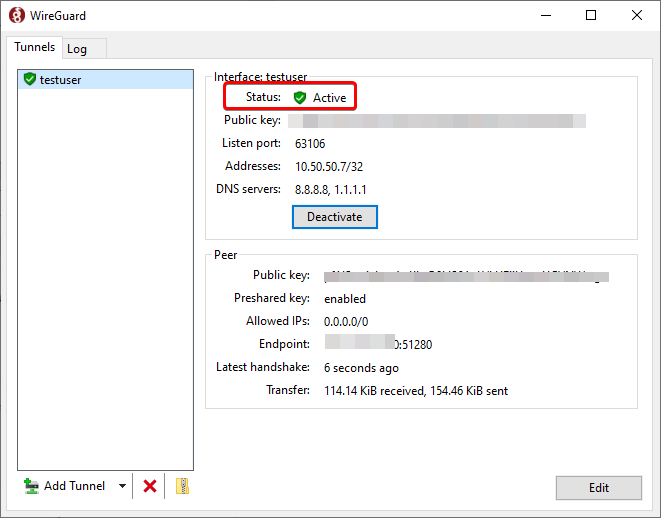Click the transfer statistics text
Viewport: 661px width, 518px height.
click(415, 391)
